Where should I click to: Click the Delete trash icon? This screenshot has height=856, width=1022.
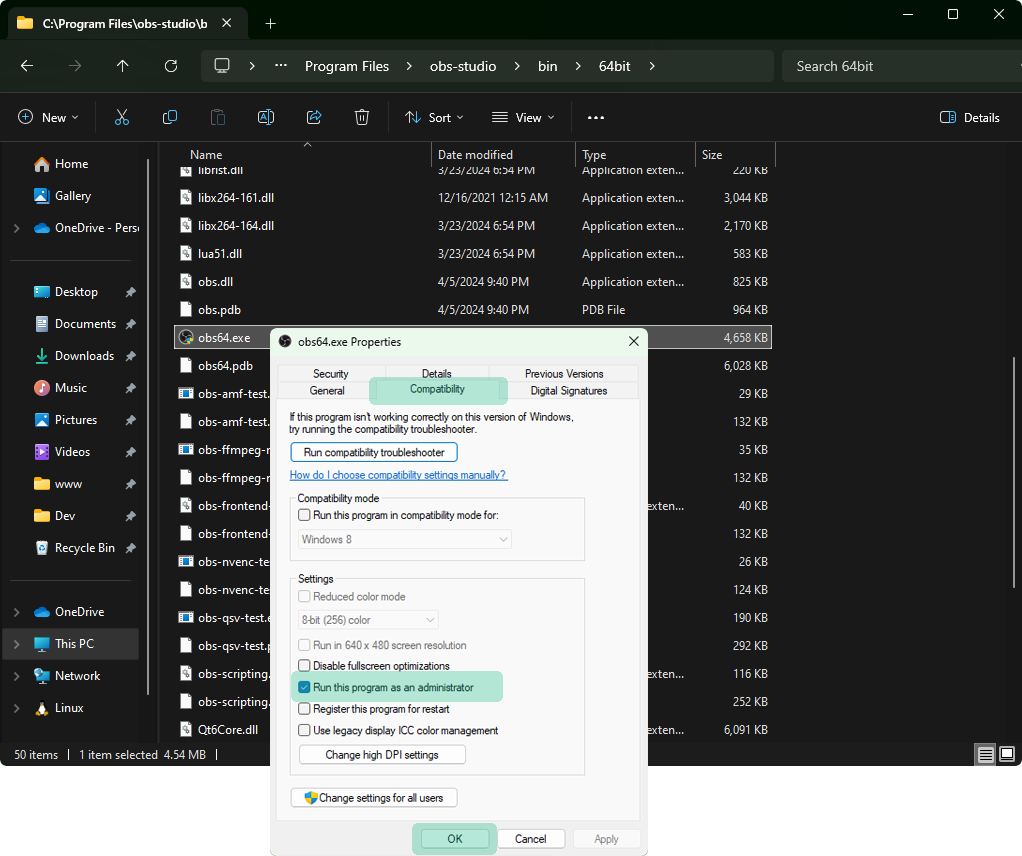pos(362,117)
